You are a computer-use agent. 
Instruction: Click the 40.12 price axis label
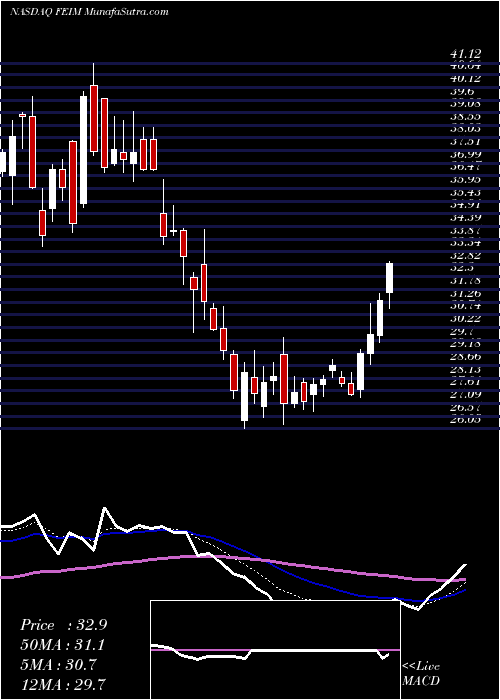(x=466, y=79)
